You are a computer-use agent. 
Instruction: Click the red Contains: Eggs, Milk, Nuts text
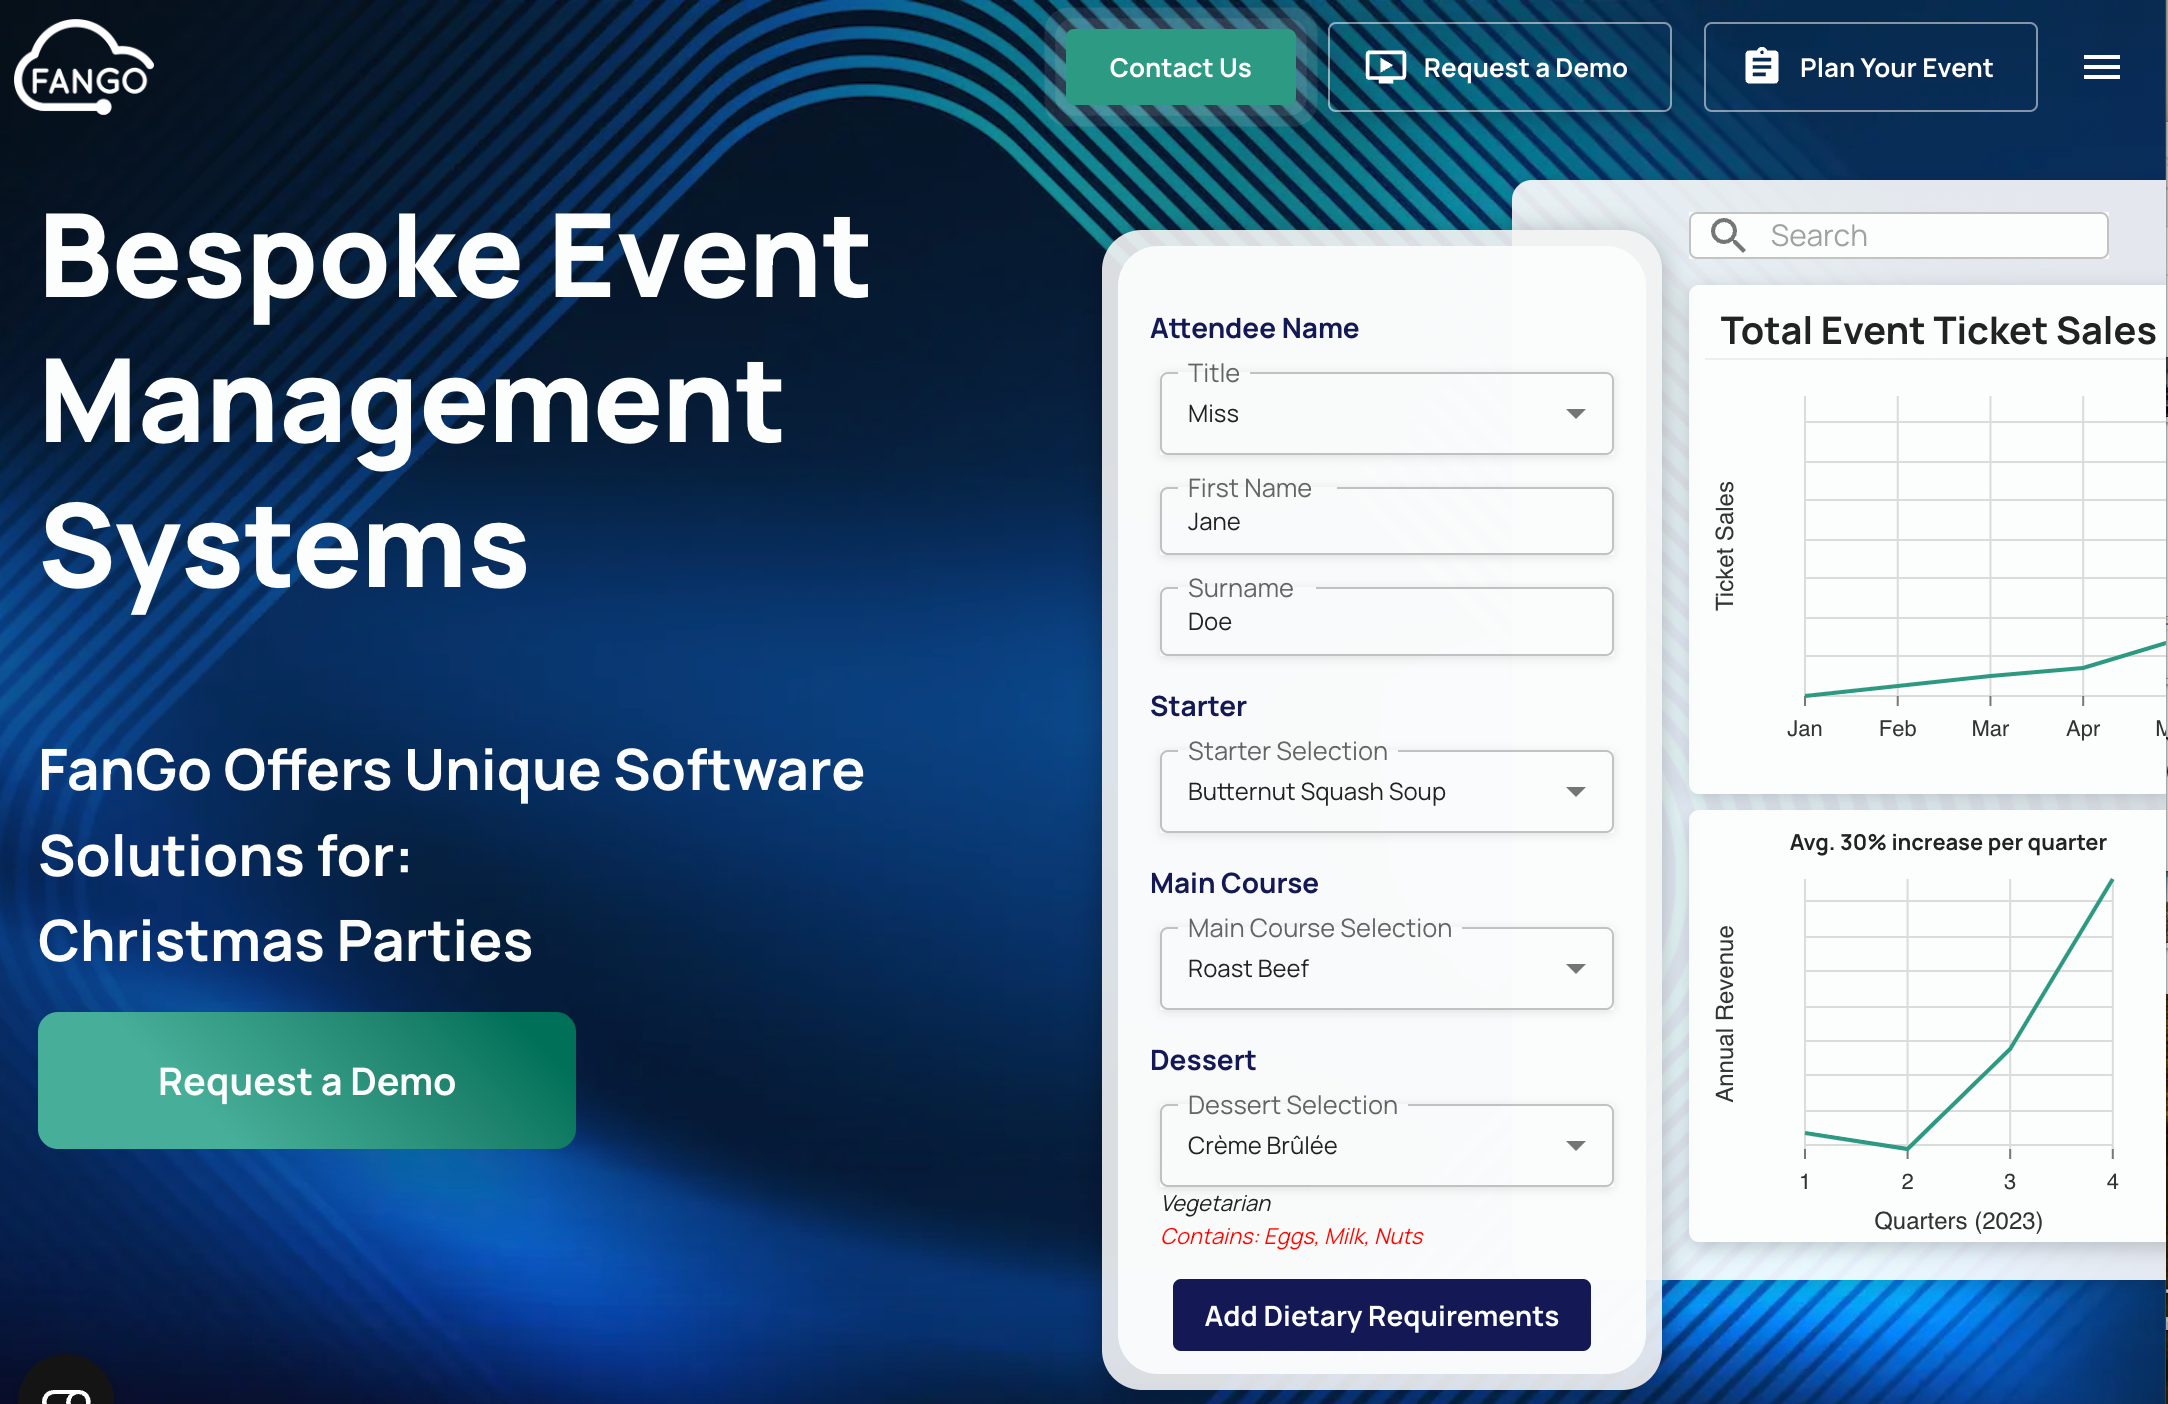1292,1236
